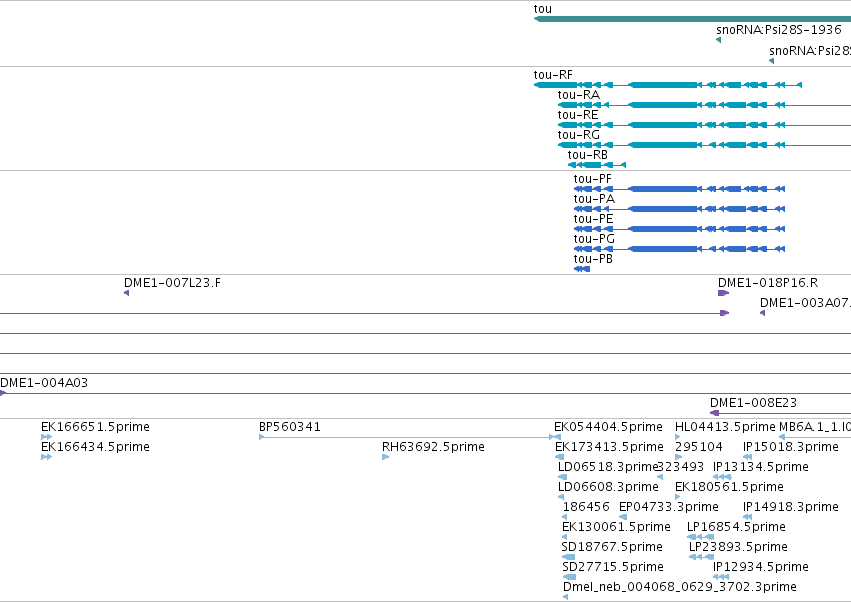Select the tou-PG protein label
The image size is (851, 602).
pyautogui.click(x=594, y=239)
